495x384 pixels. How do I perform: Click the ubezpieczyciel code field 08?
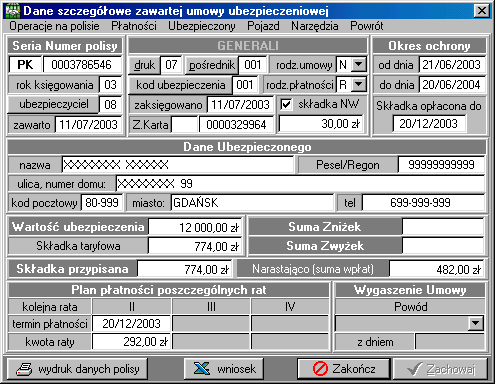(110, 105)
